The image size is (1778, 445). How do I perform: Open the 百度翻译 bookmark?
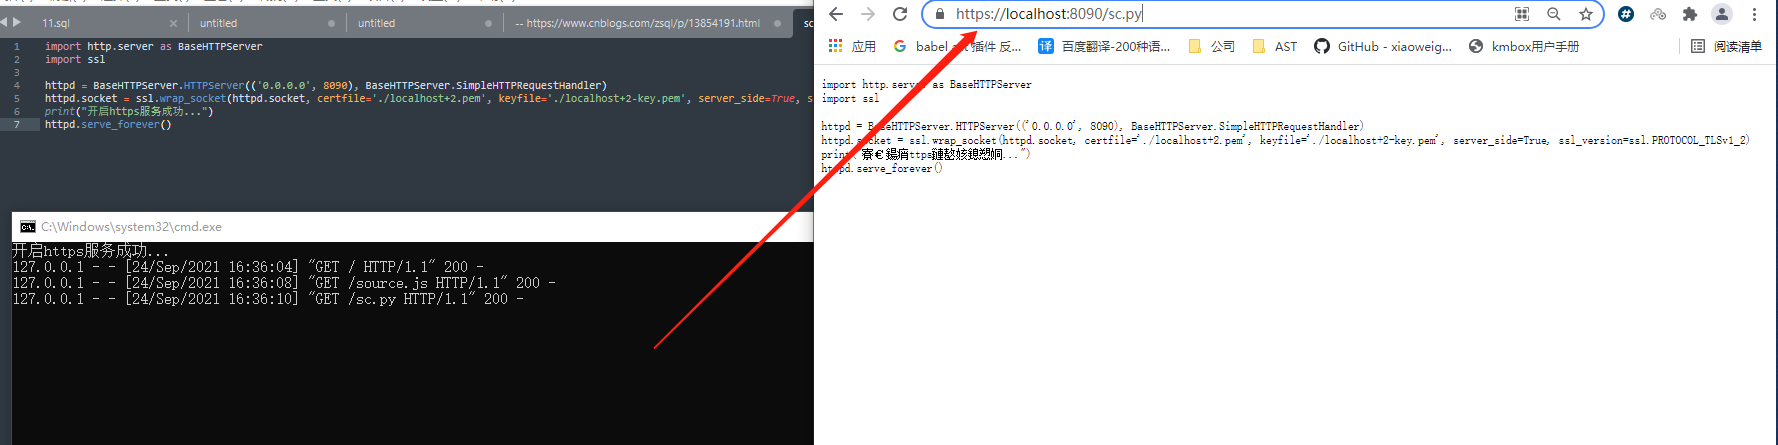point(1104,46)
